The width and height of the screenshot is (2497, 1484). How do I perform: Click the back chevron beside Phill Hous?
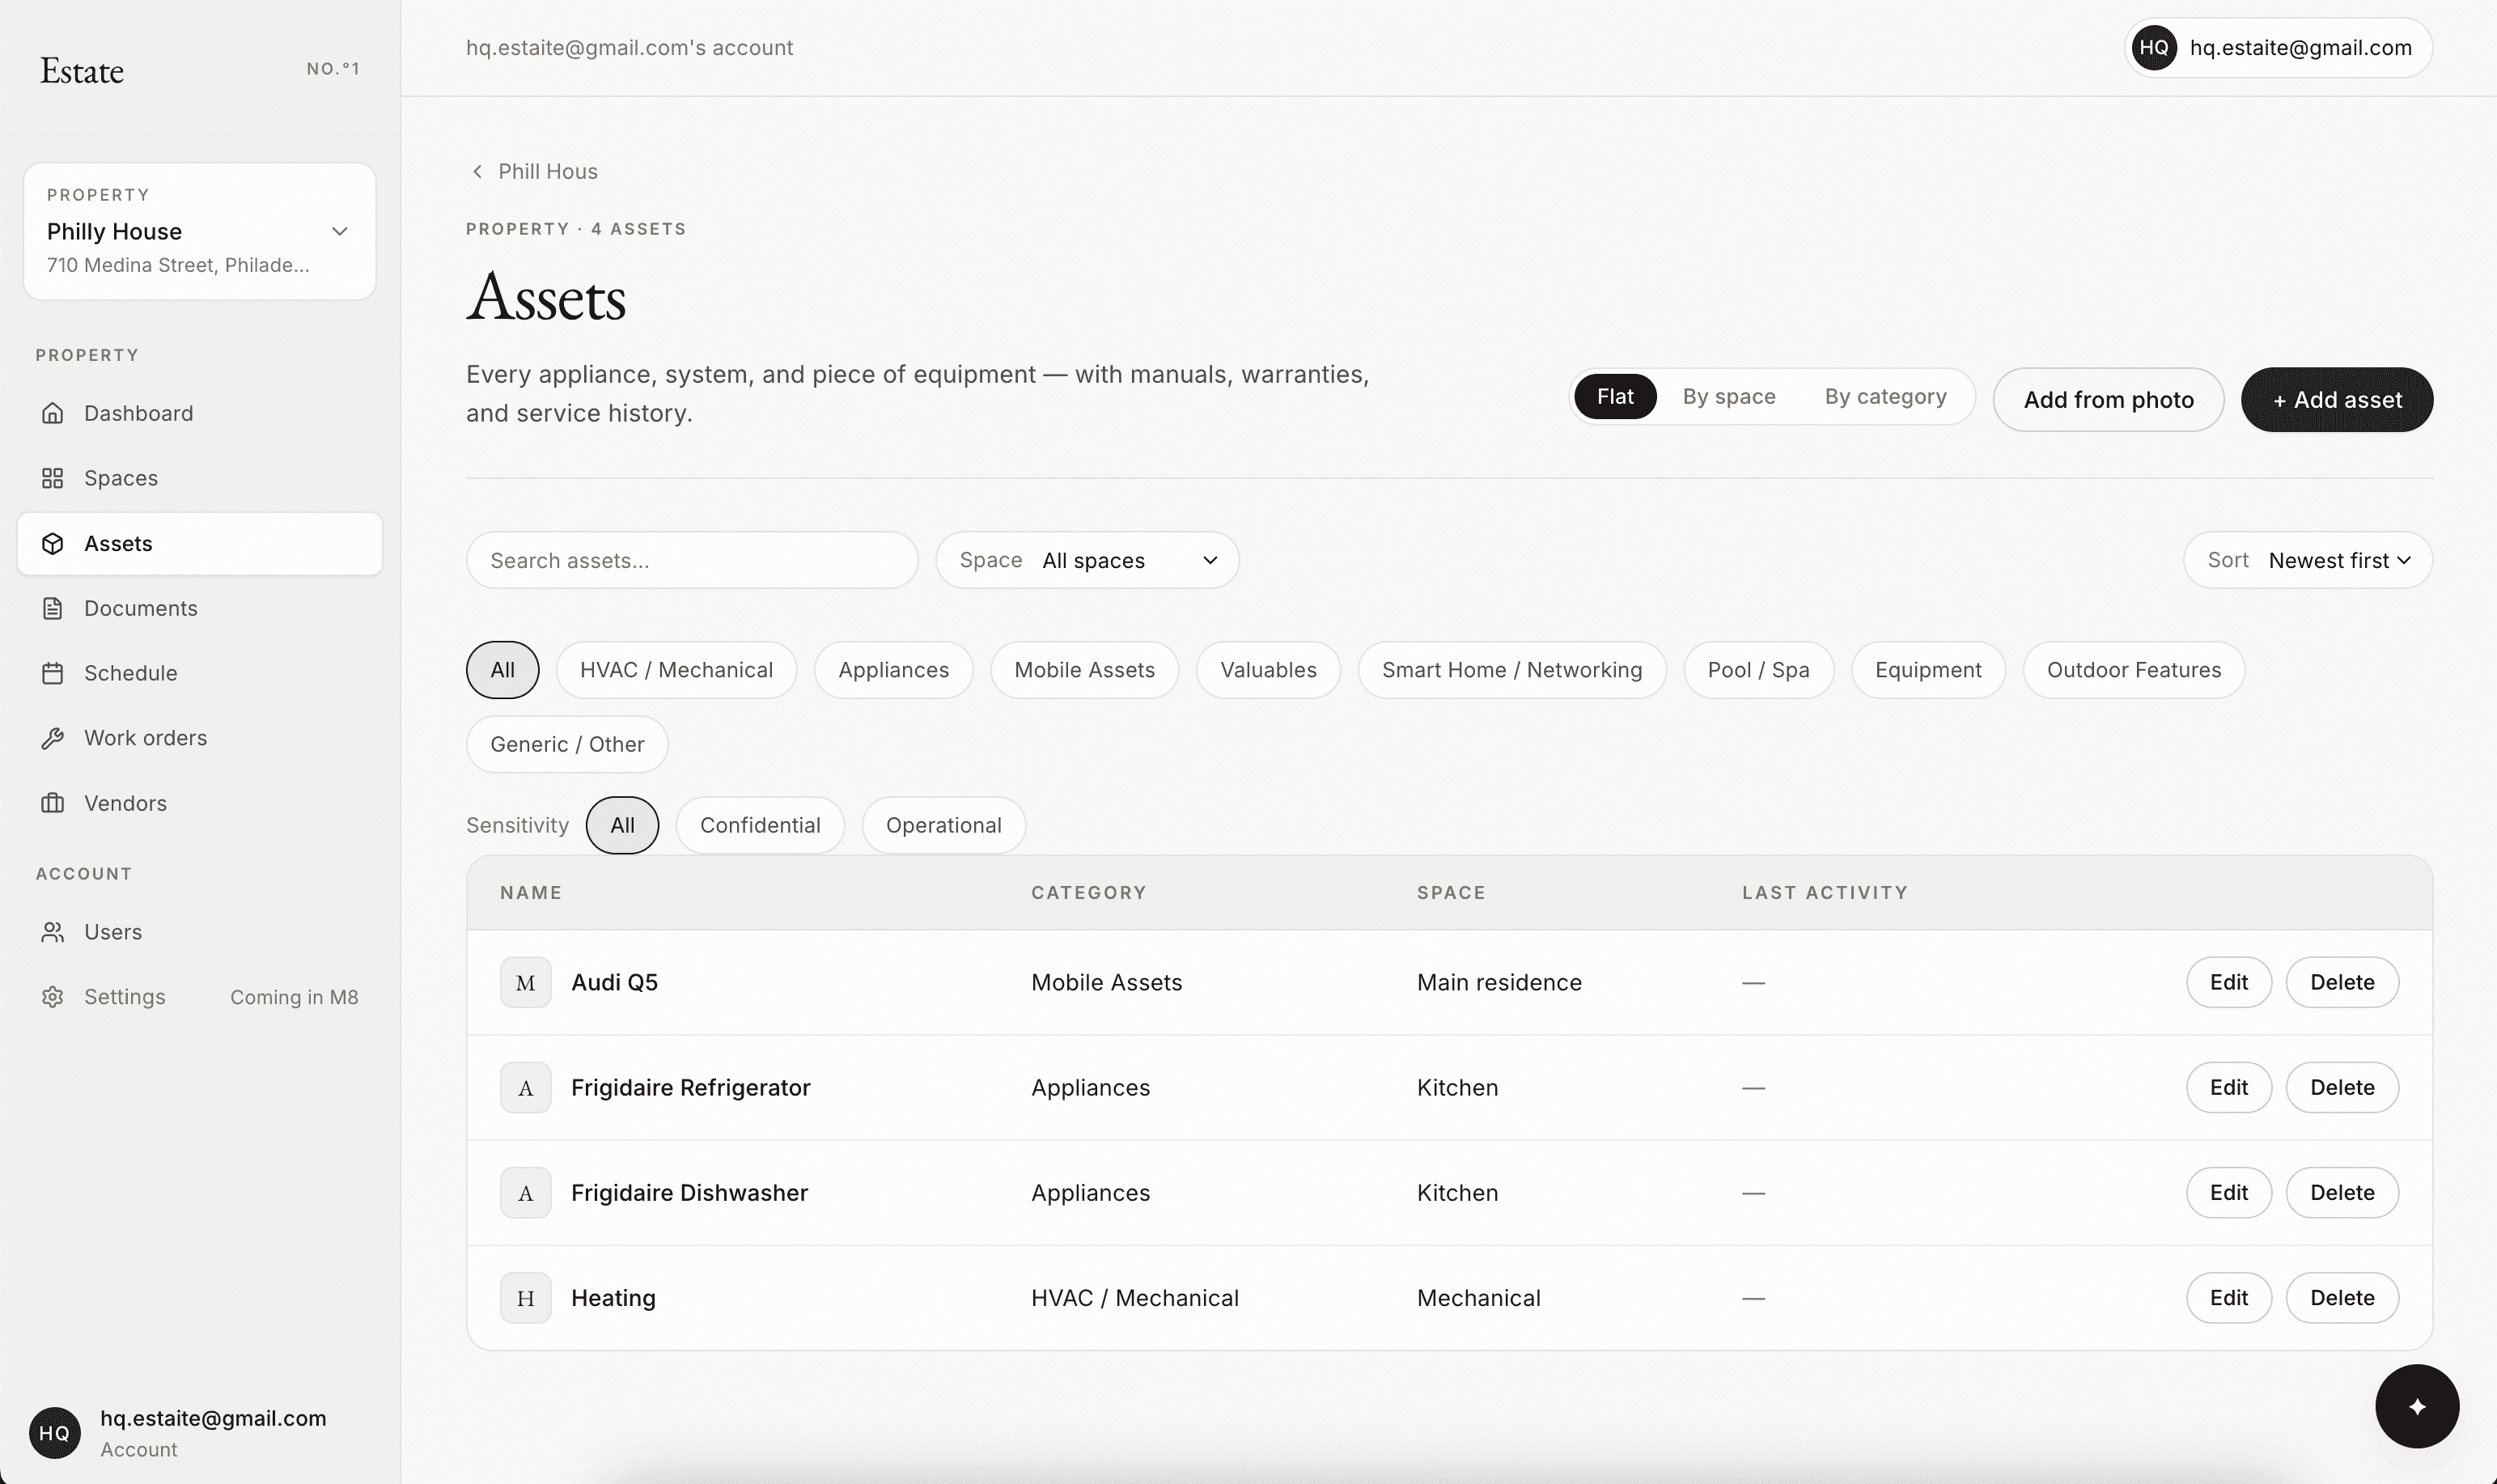coord(477,171)
